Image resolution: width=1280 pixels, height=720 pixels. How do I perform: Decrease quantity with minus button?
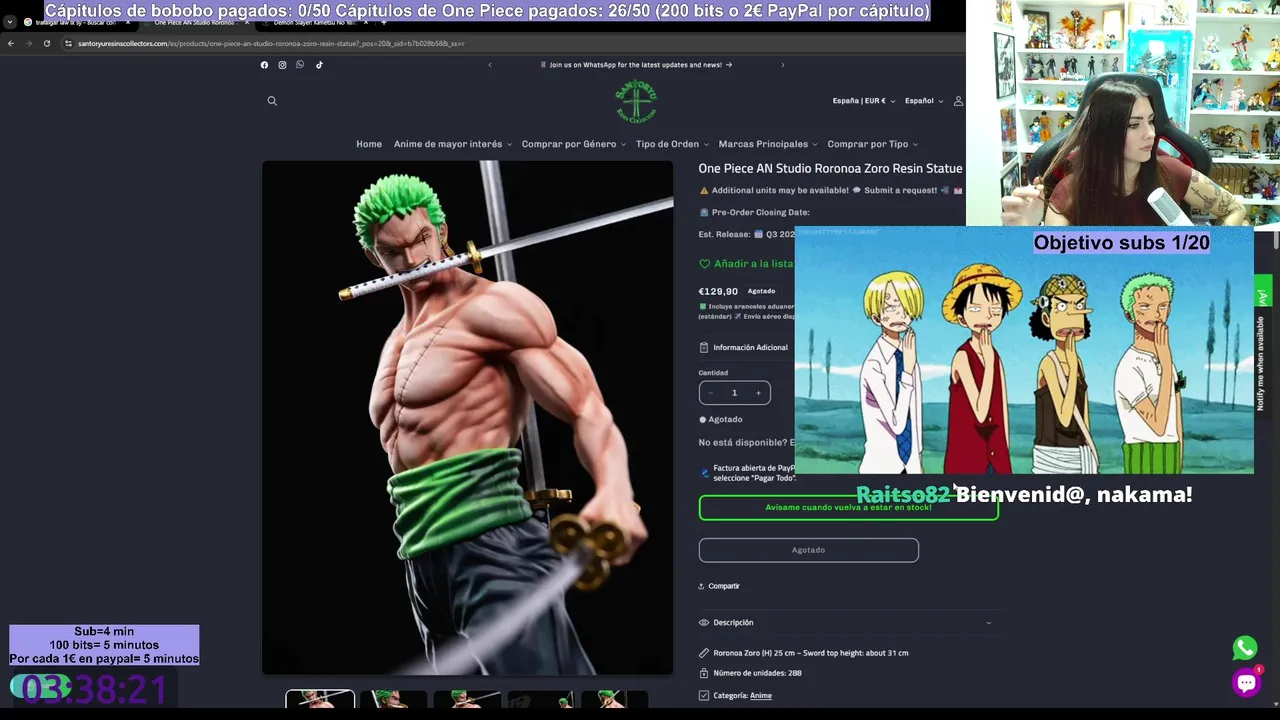pos(711,393)
